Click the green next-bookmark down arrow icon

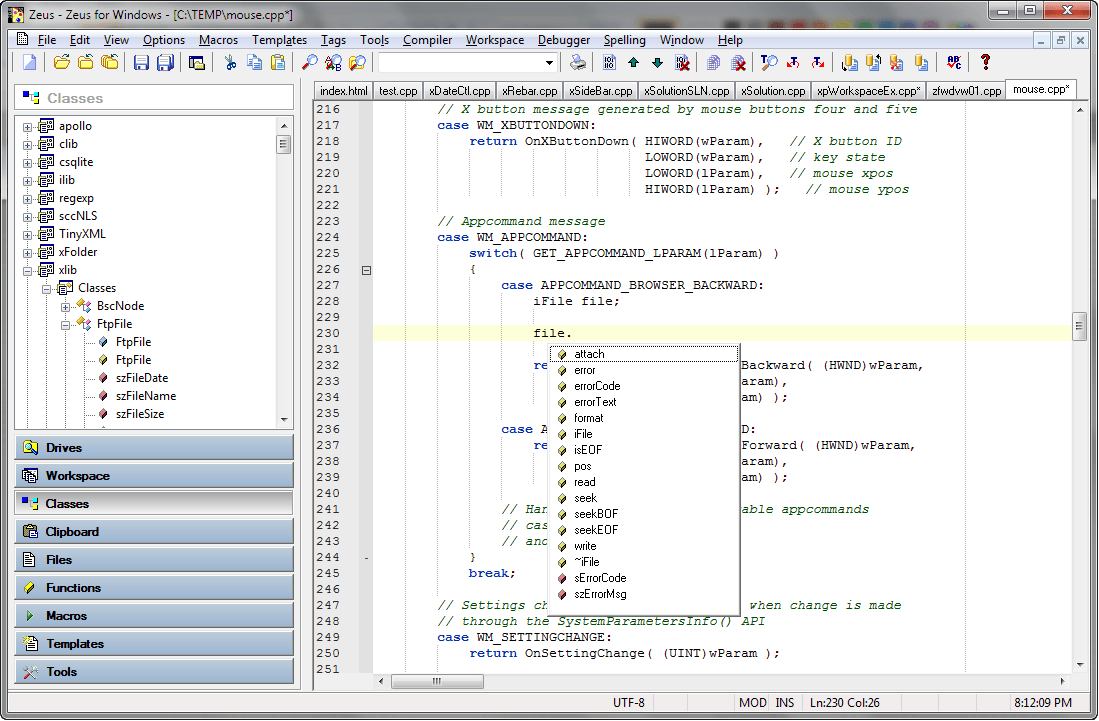pyautogui.click(x=658, y=62)
